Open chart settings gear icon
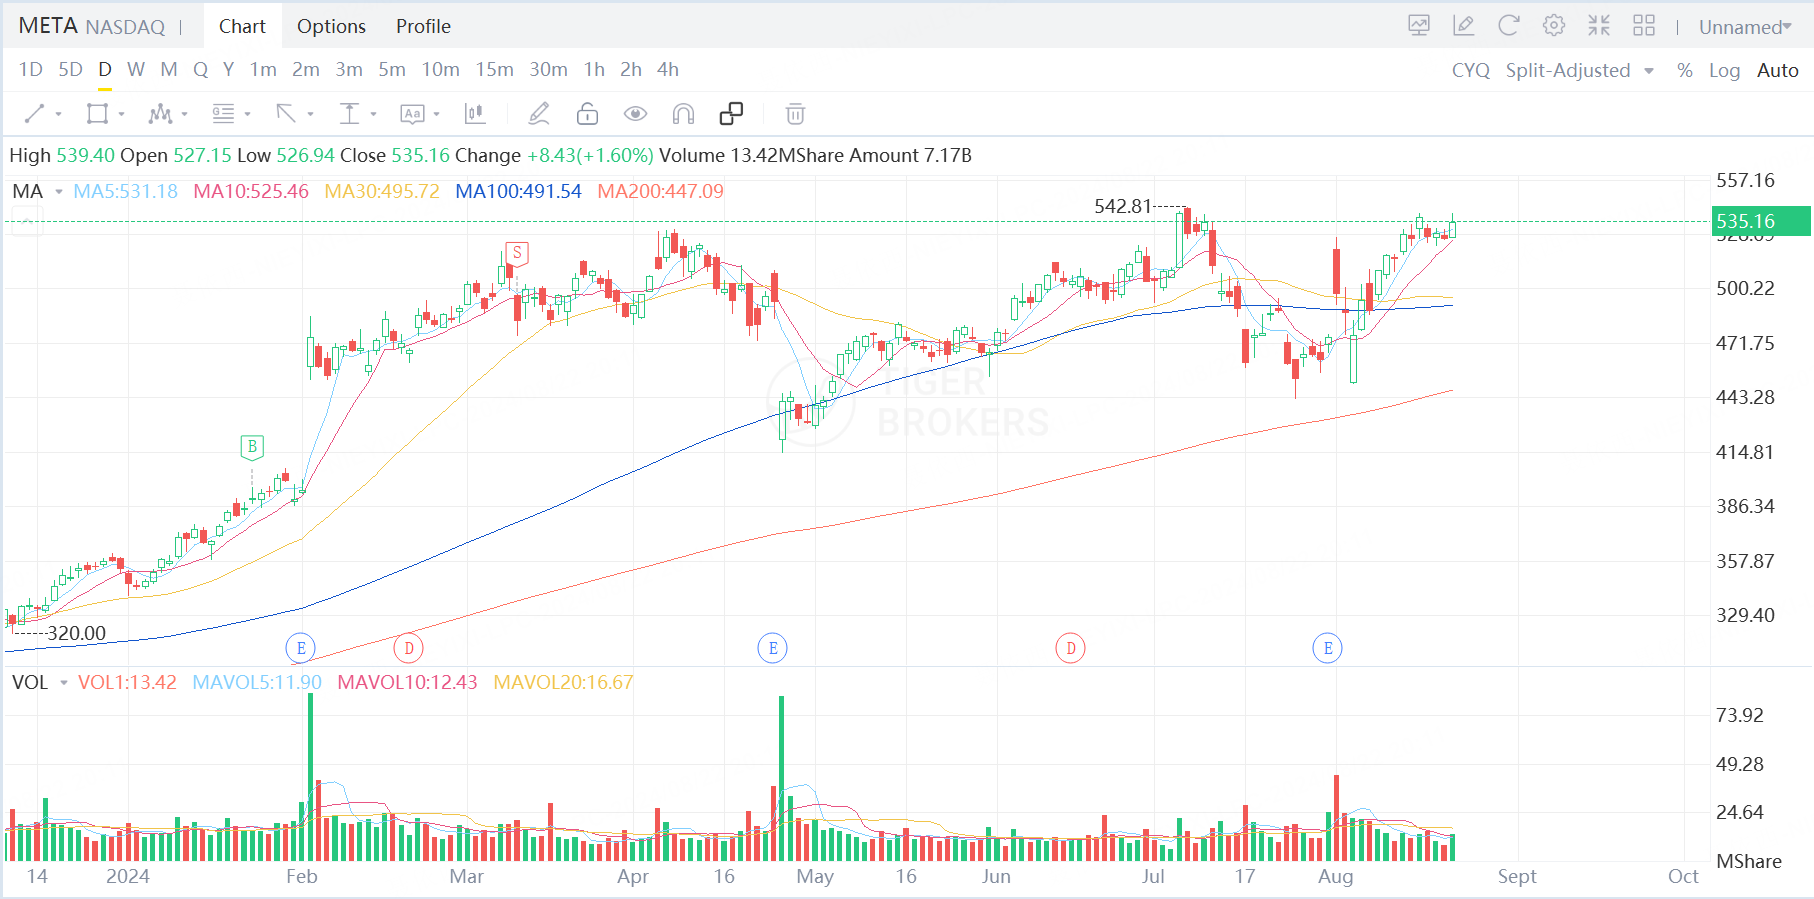The height and width of the screenshot is (899, 1814). [1553, 26]
